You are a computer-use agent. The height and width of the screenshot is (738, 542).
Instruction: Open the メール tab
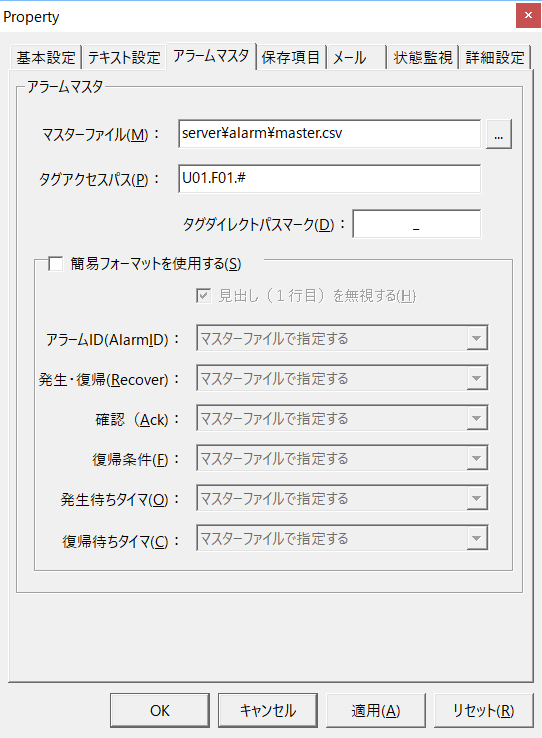[x=356, y=57]
